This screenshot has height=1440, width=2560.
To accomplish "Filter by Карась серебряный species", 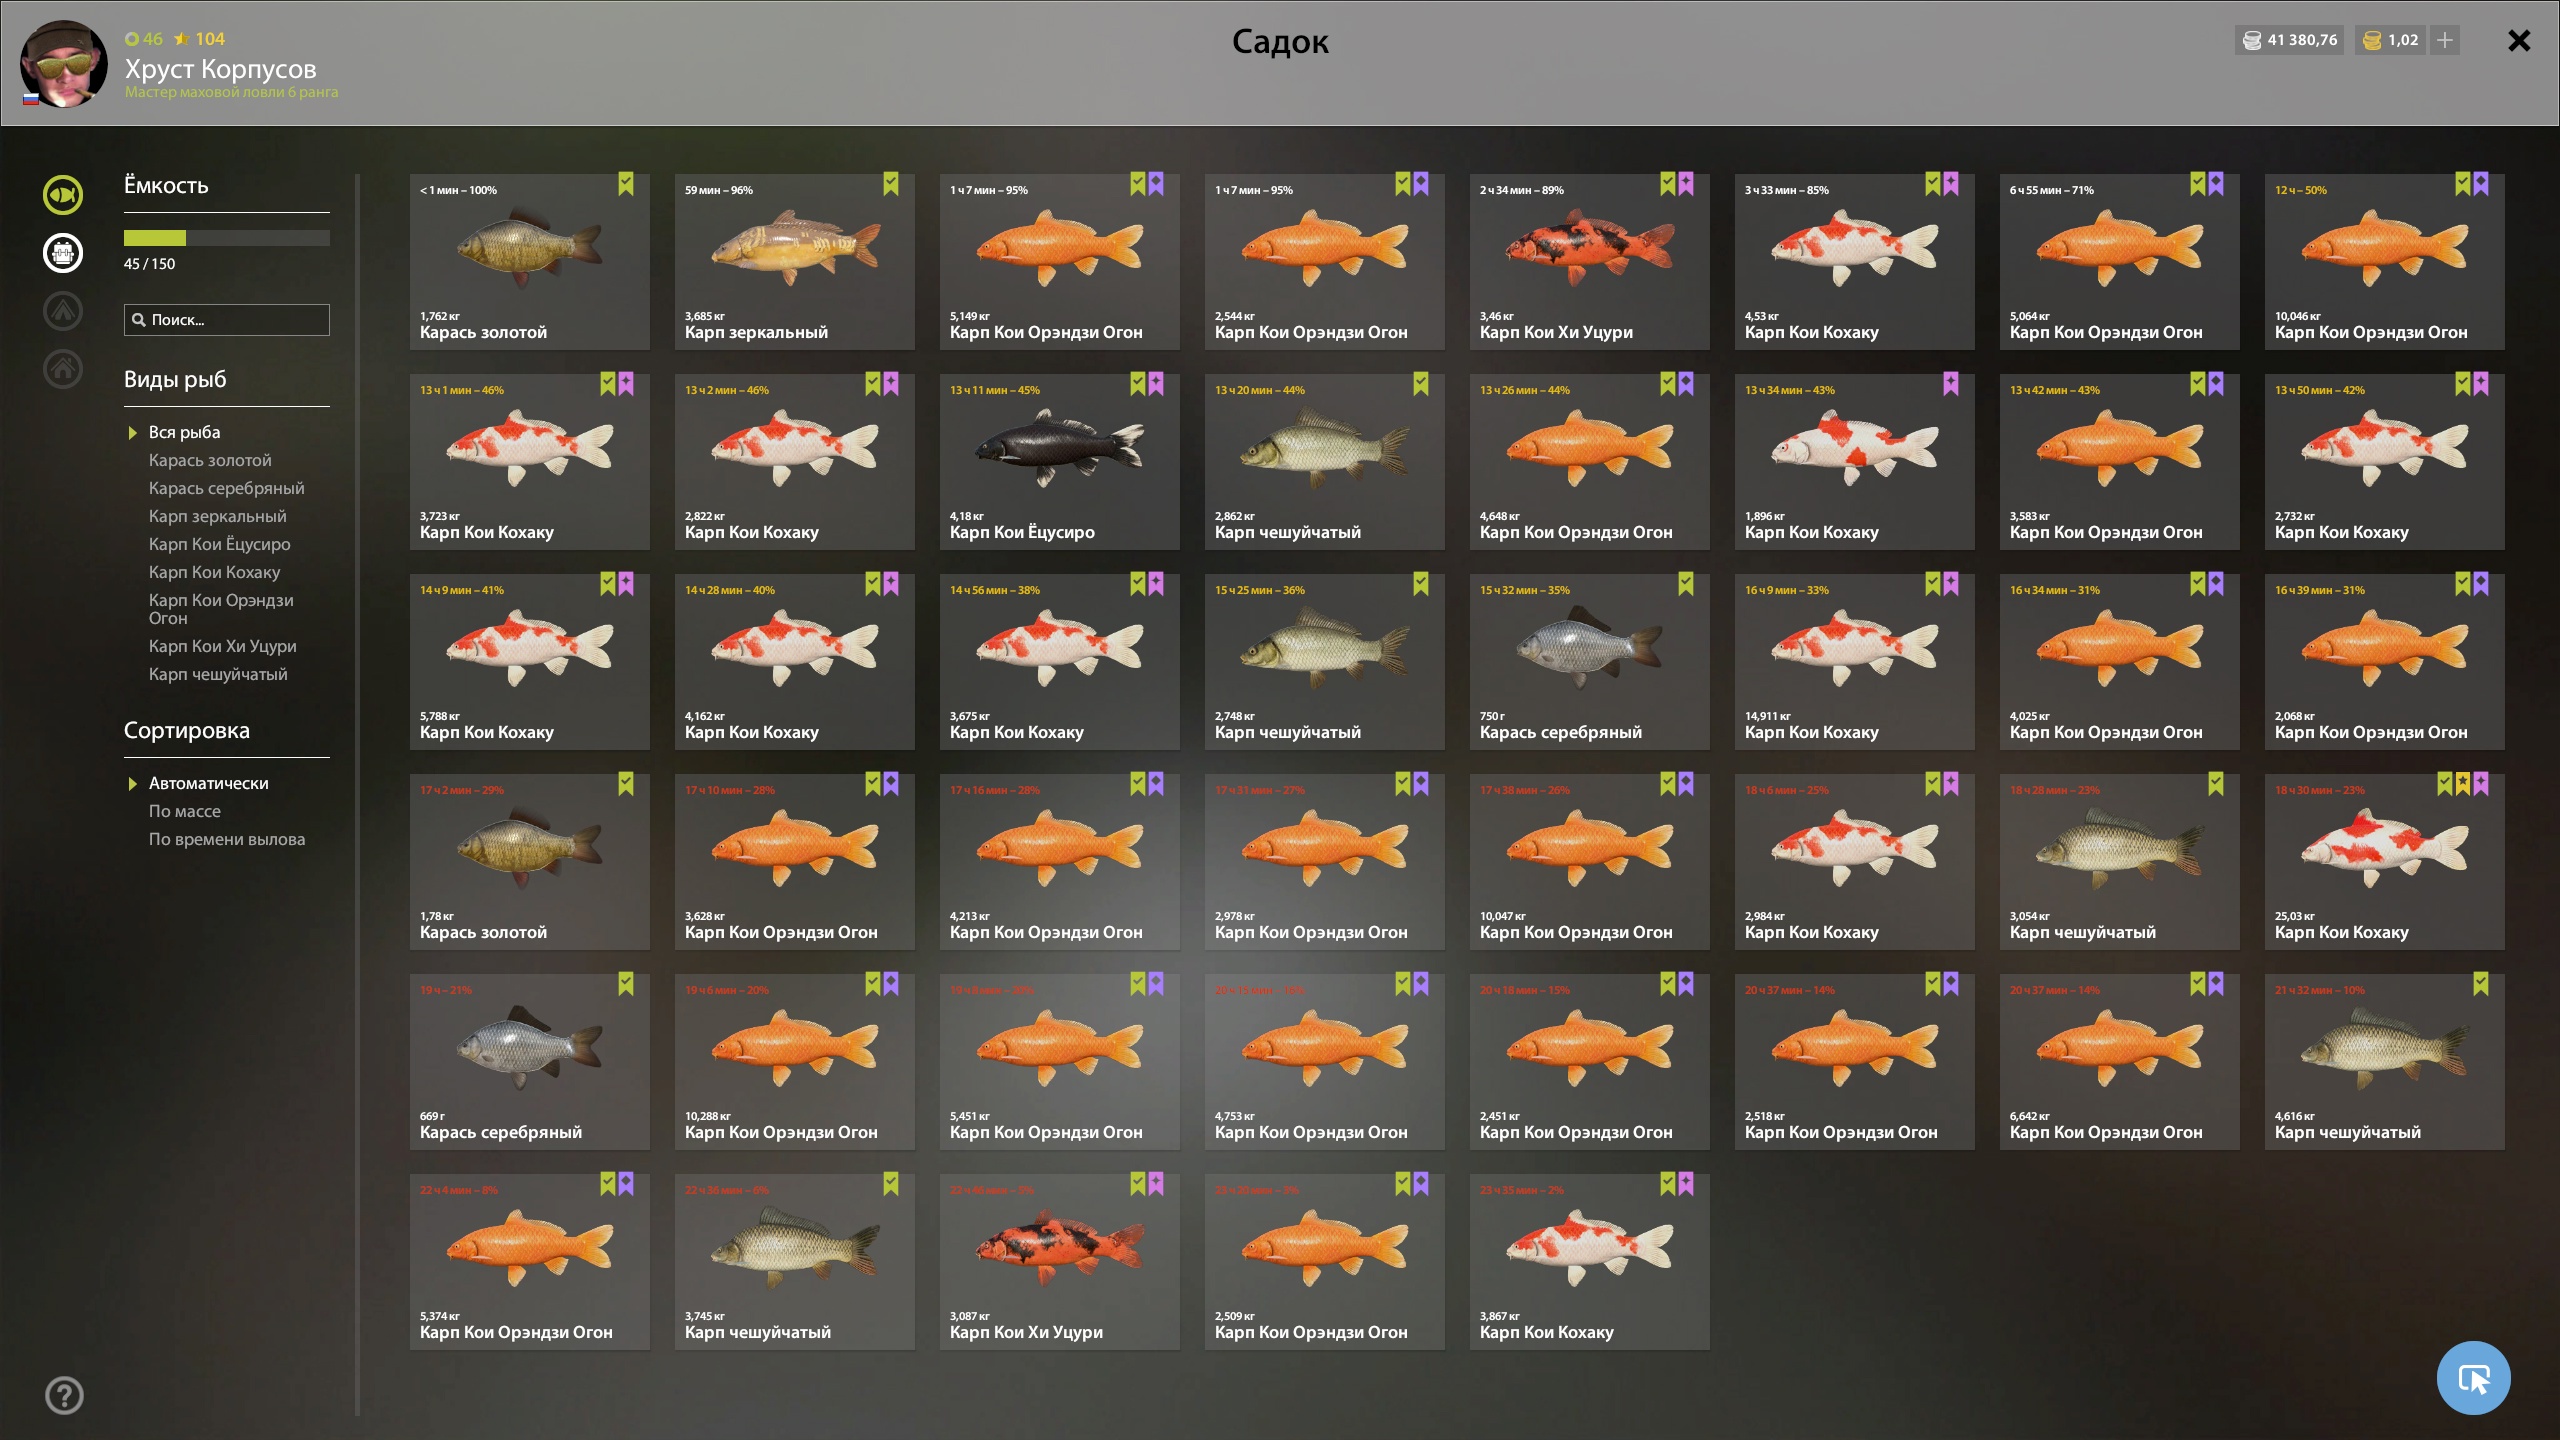I will click(227, 488).
